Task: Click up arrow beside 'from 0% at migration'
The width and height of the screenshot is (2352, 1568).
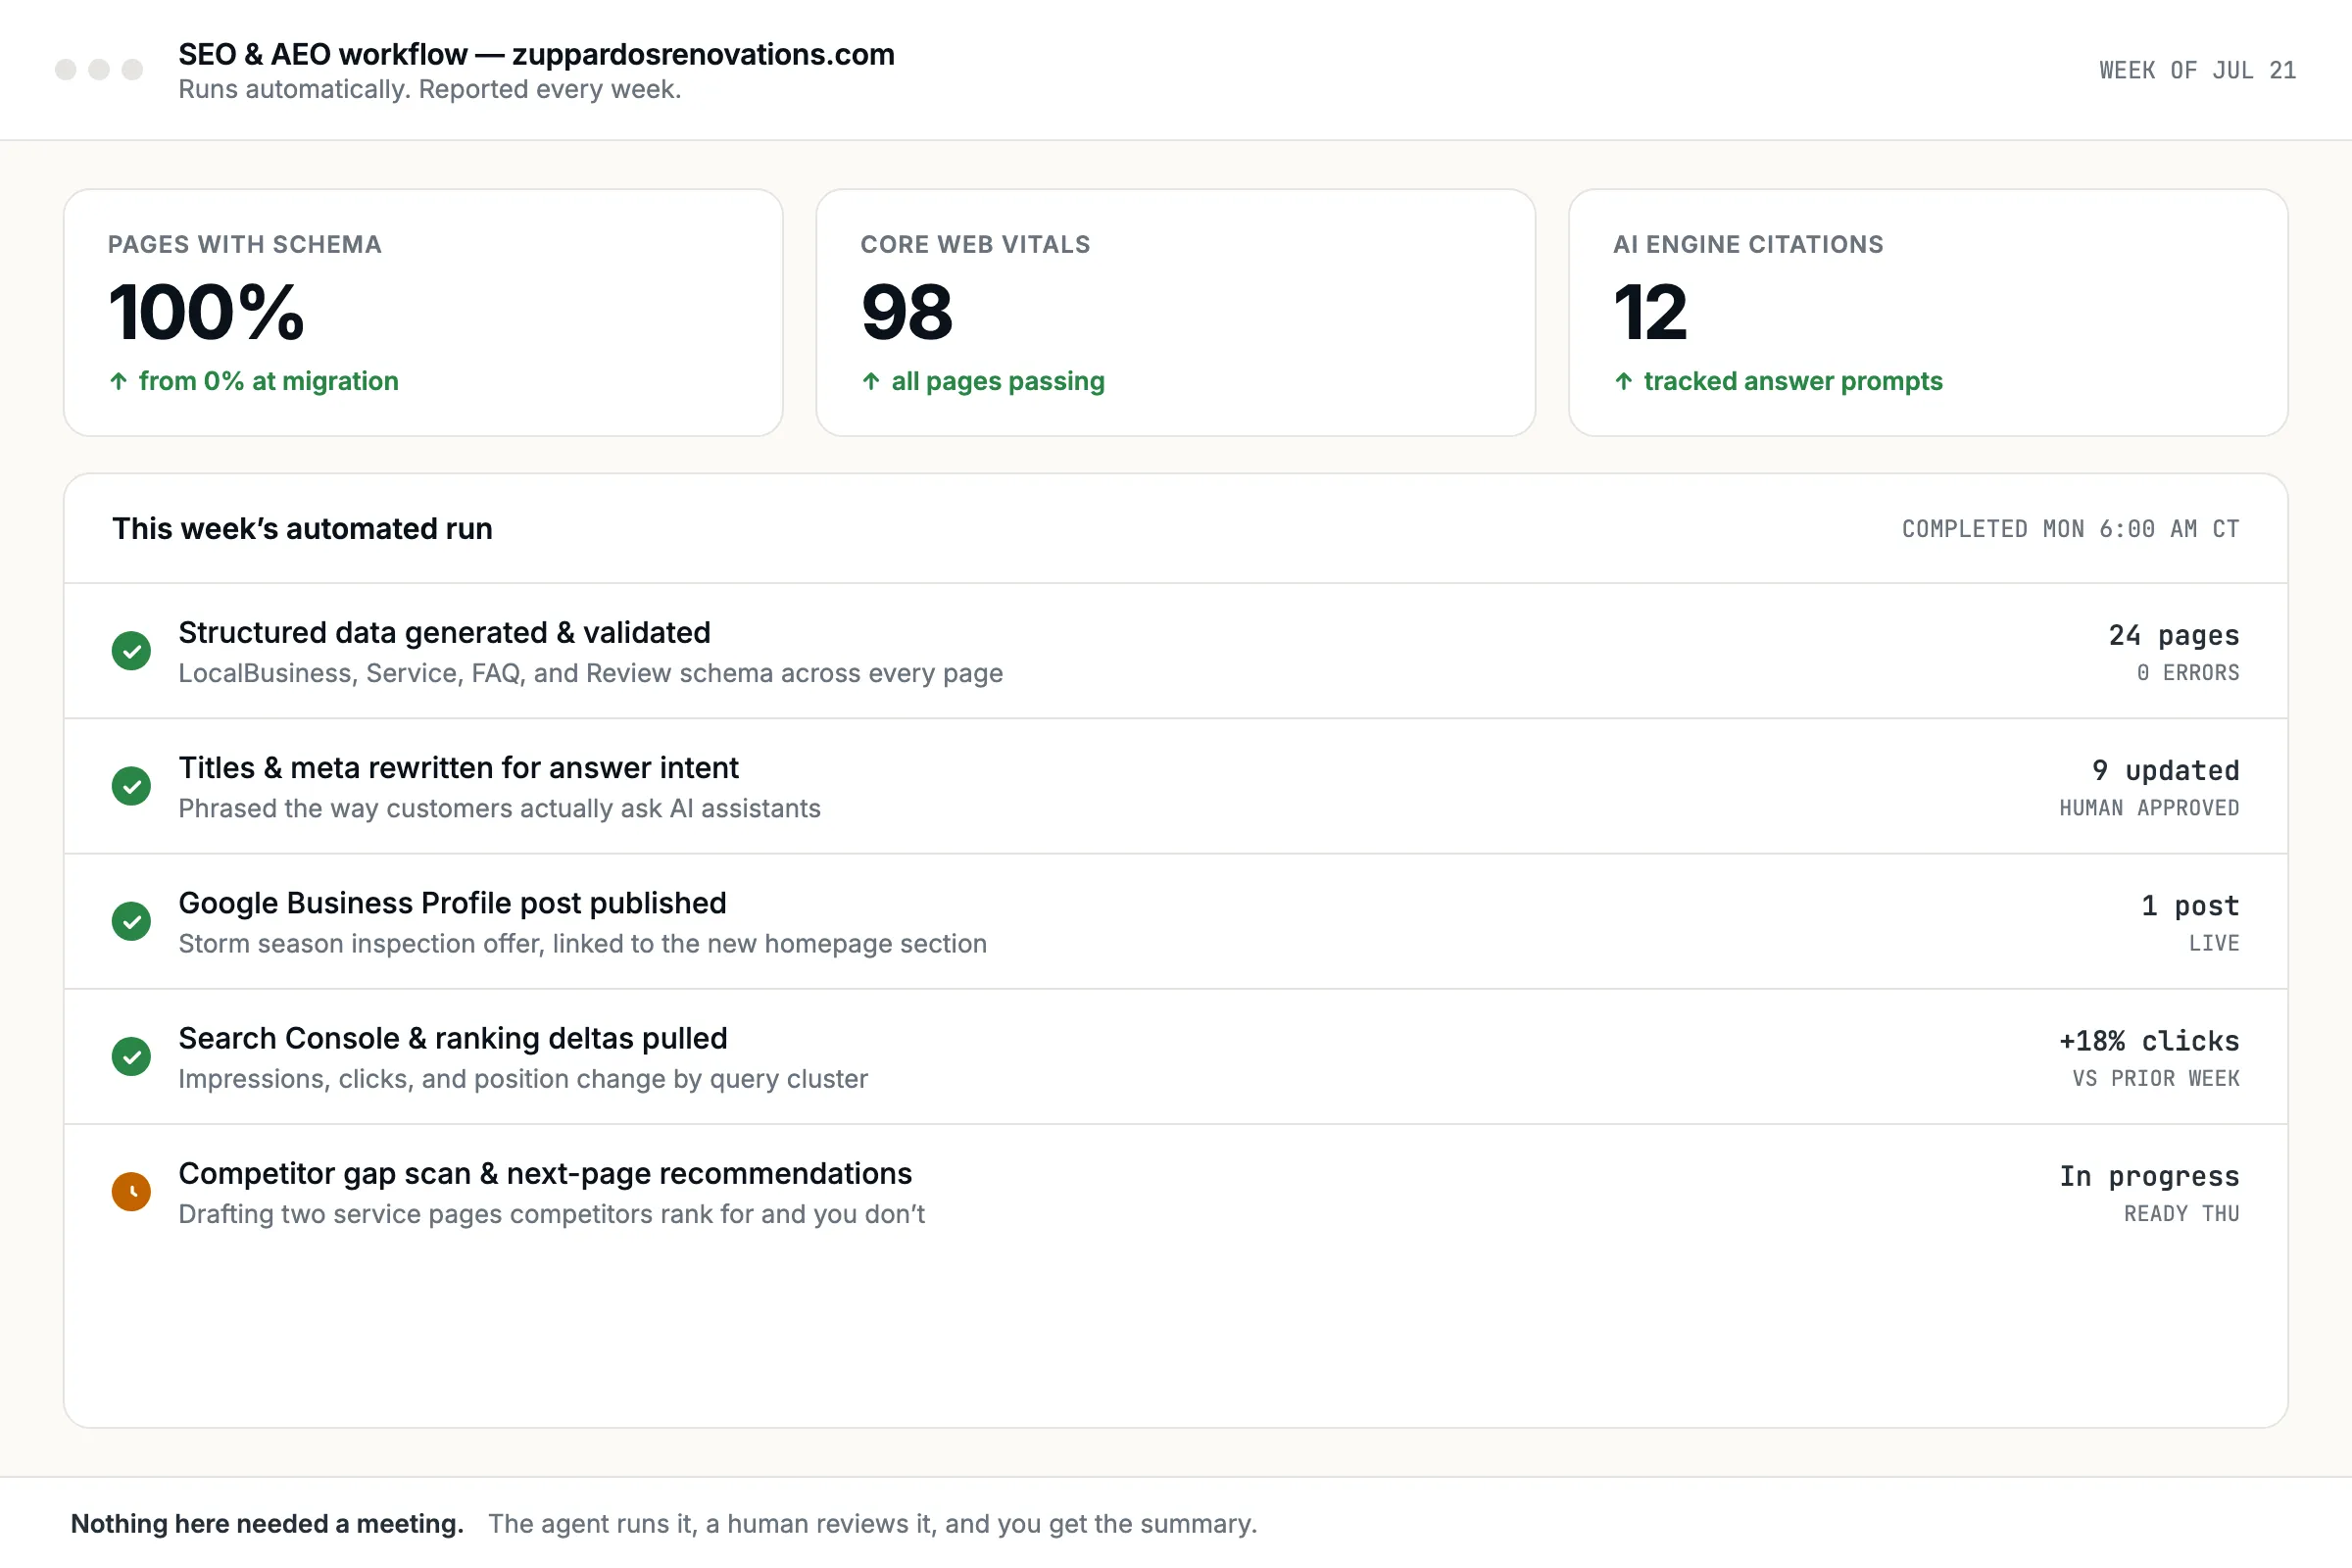Action: [118, 381]
